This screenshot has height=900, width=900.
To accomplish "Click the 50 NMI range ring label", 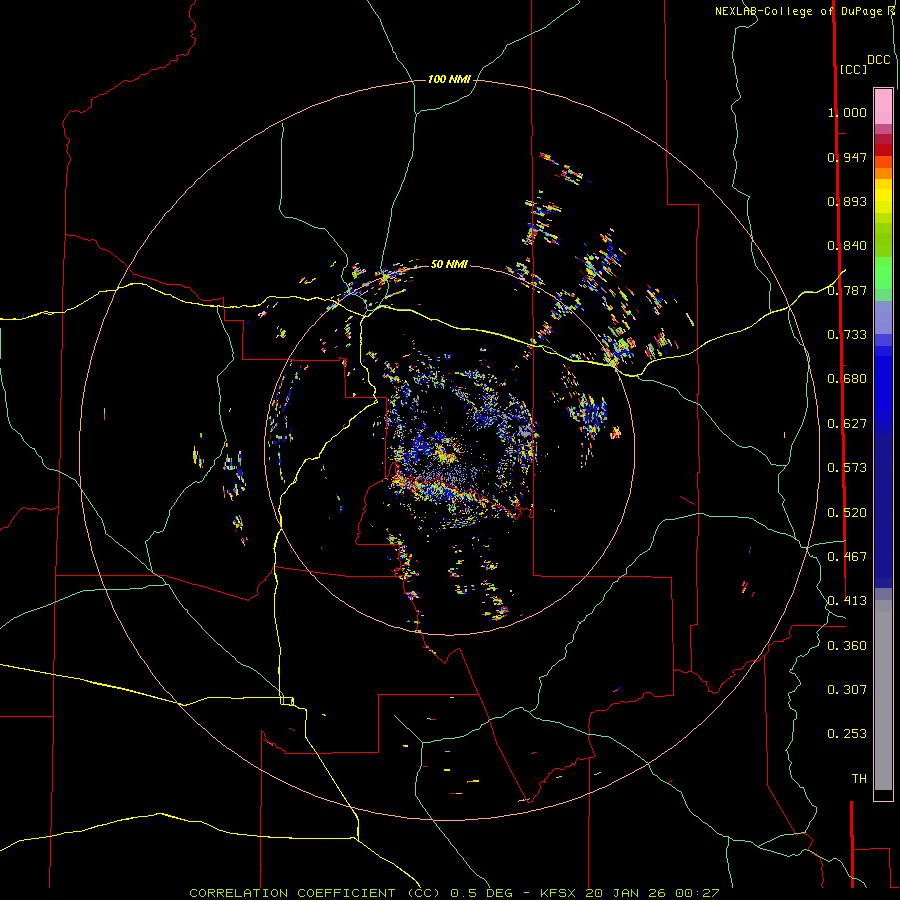I will pyautogui.click(x=449, y=264).
